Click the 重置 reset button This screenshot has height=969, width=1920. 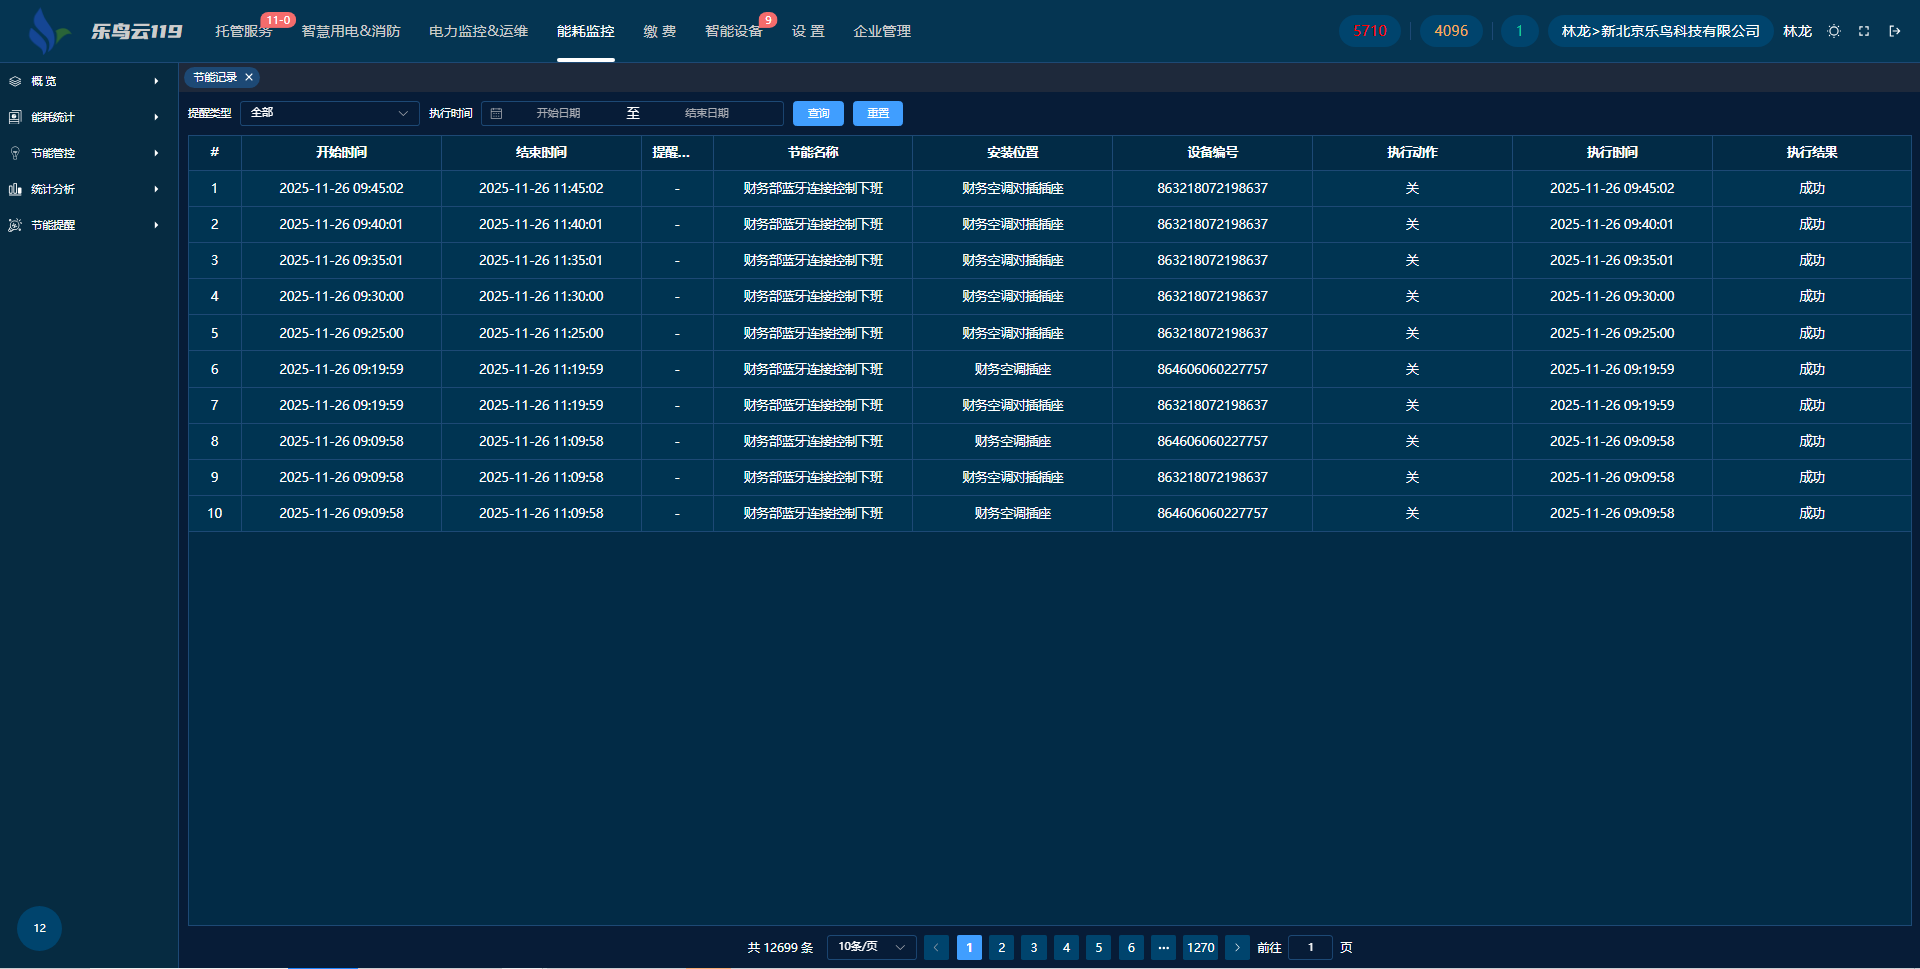click(x=877, y=113)
